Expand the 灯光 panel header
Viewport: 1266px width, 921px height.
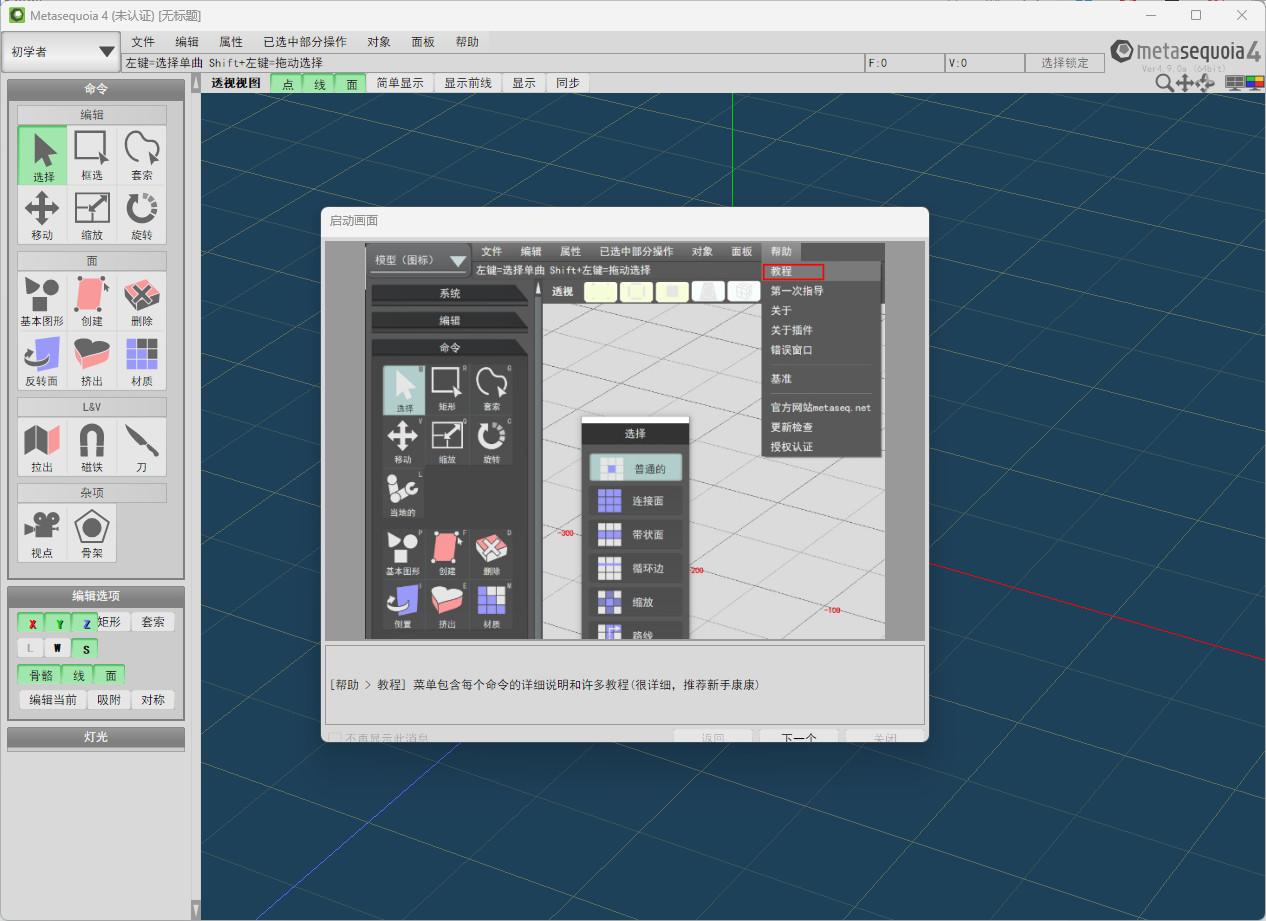(x=96, y=737)
